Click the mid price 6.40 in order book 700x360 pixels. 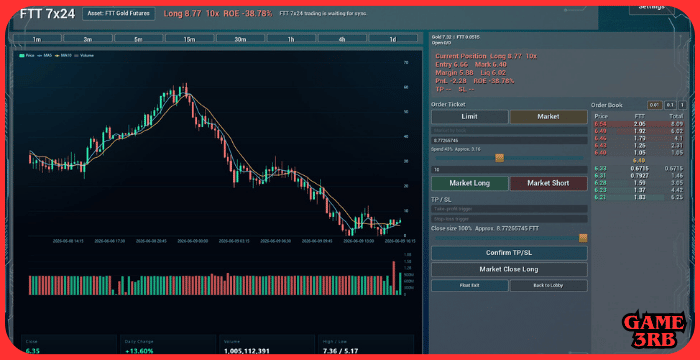[639, 160]
